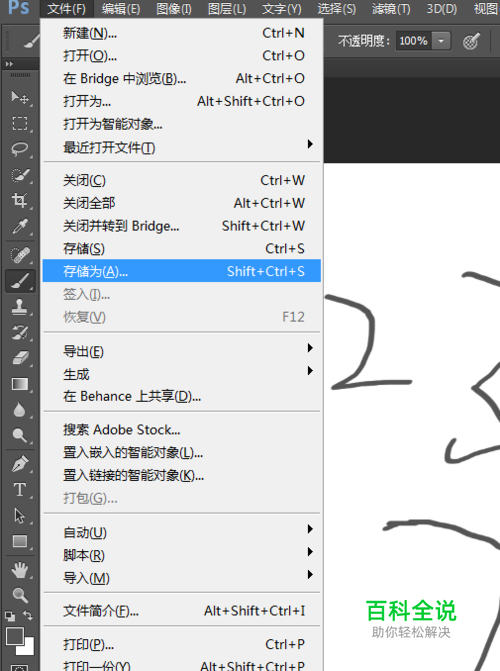Click the default colors icon

[x=9, y=616]
